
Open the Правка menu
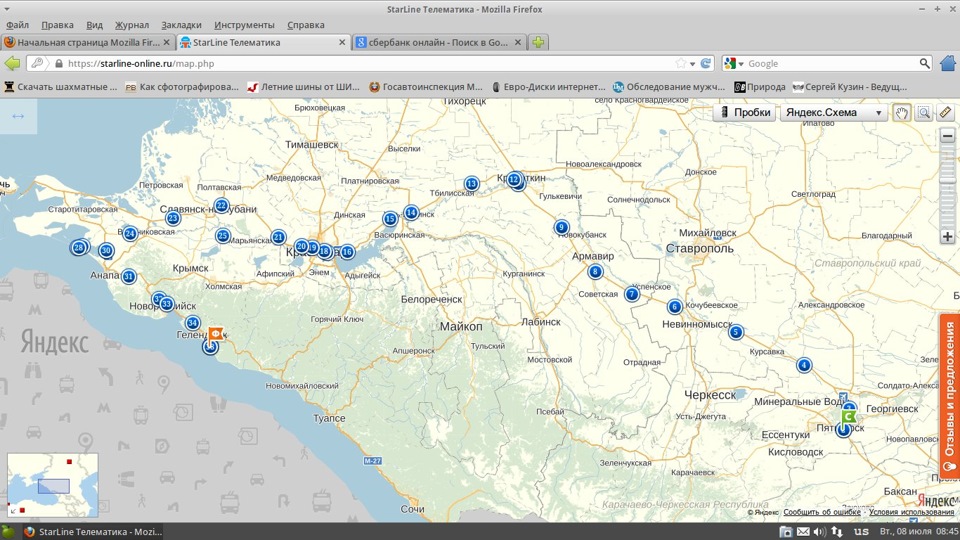pyautogui.click(x=57, y=25)
